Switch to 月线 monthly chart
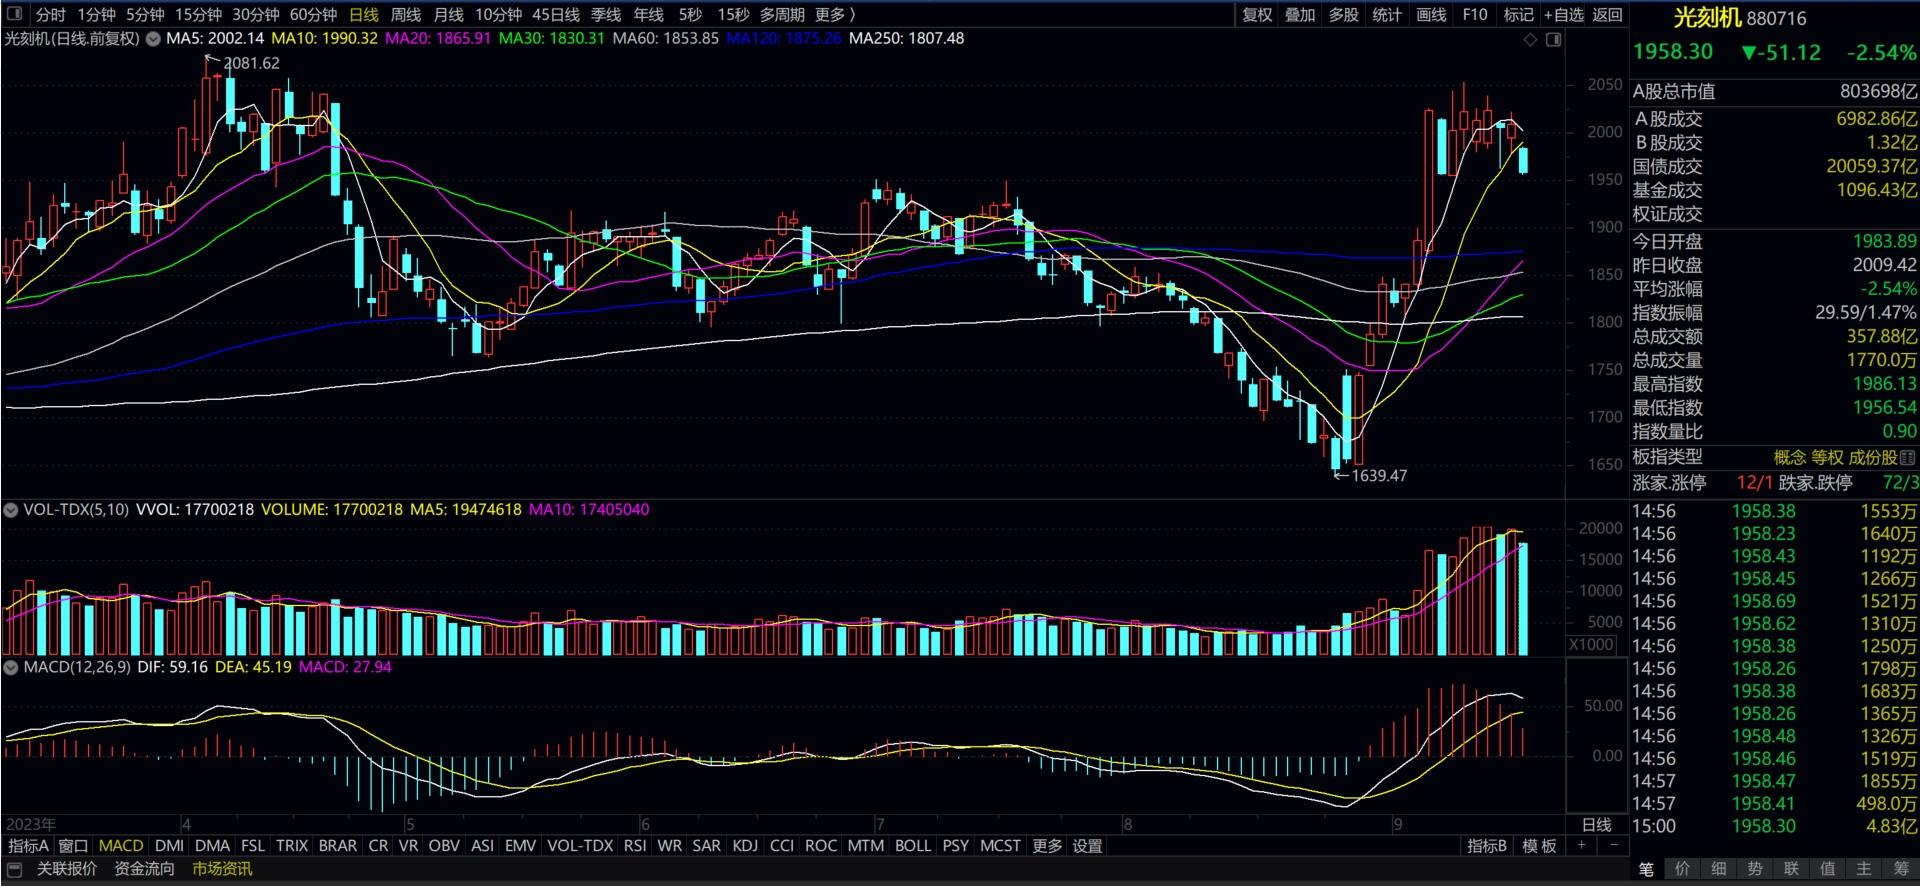The image size is (1920, 886). coord(449,15)
